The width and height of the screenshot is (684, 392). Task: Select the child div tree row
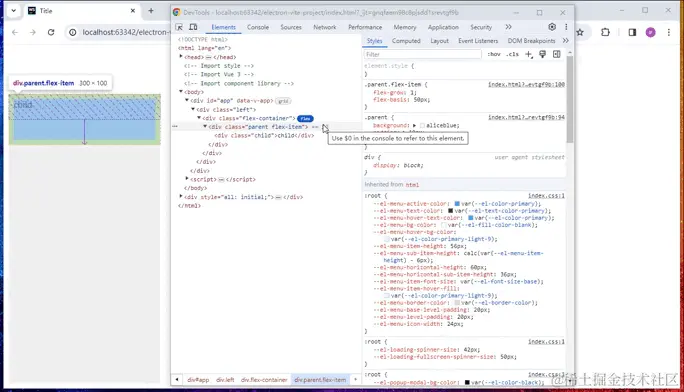tap(264, 136)
